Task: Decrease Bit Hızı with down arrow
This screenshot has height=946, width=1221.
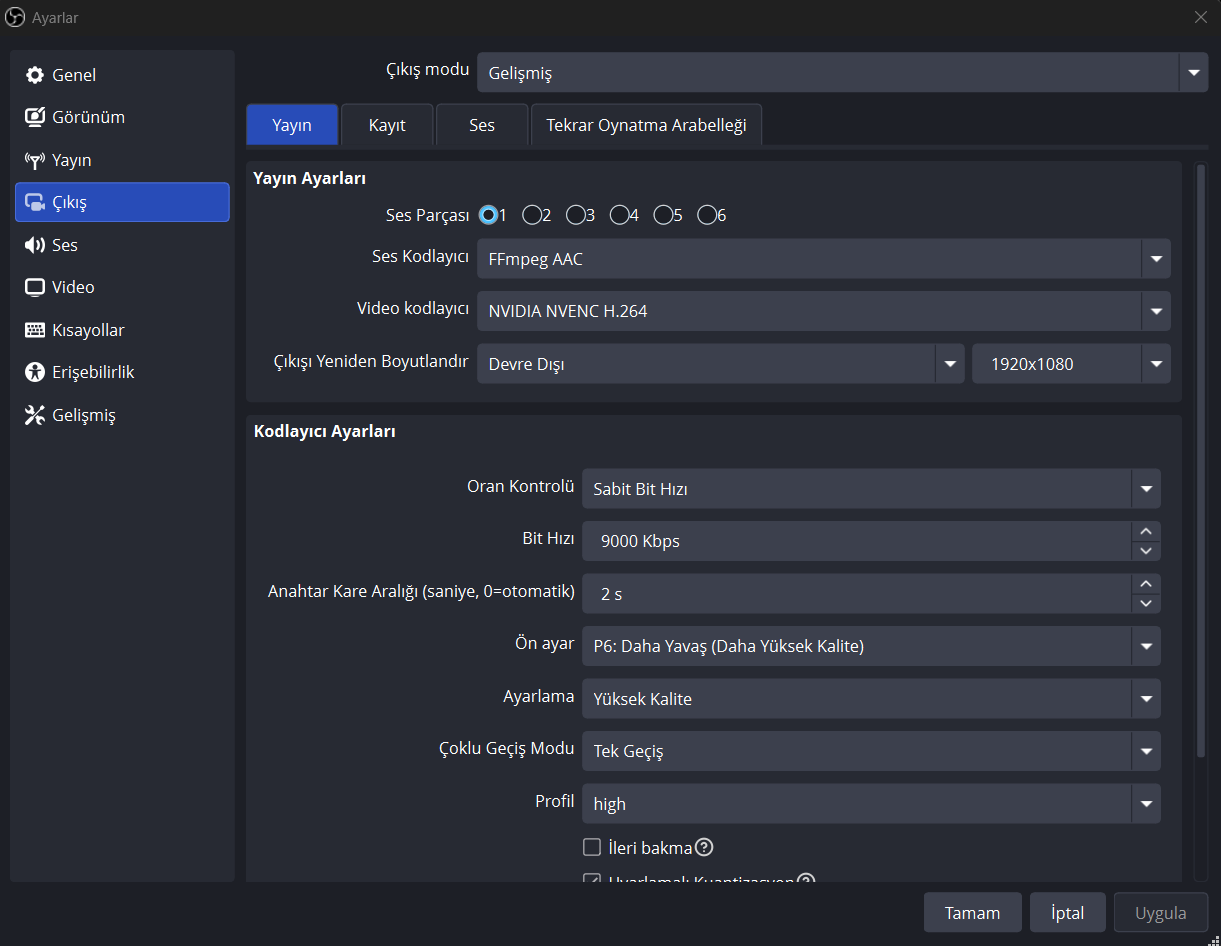Action: [x=1146, y=551]
